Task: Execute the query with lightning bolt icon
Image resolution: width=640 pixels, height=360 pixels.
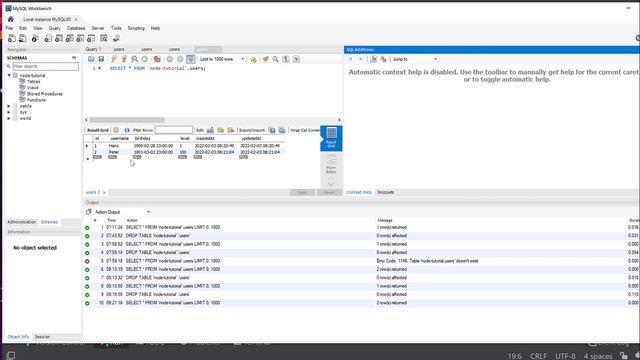Action: 113,59
